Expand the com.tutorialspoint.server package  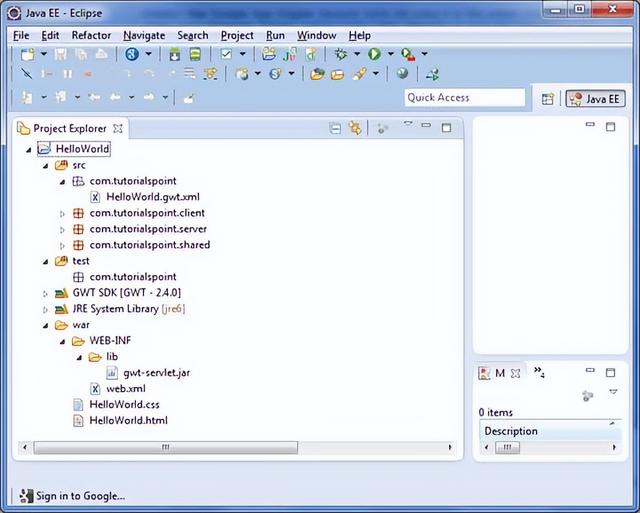[62, 230]
